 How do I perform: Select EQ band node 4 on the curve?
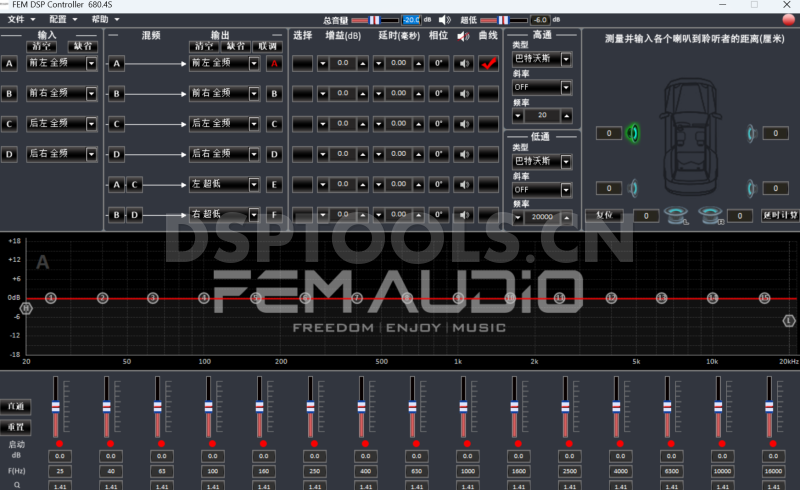[204, 298]
